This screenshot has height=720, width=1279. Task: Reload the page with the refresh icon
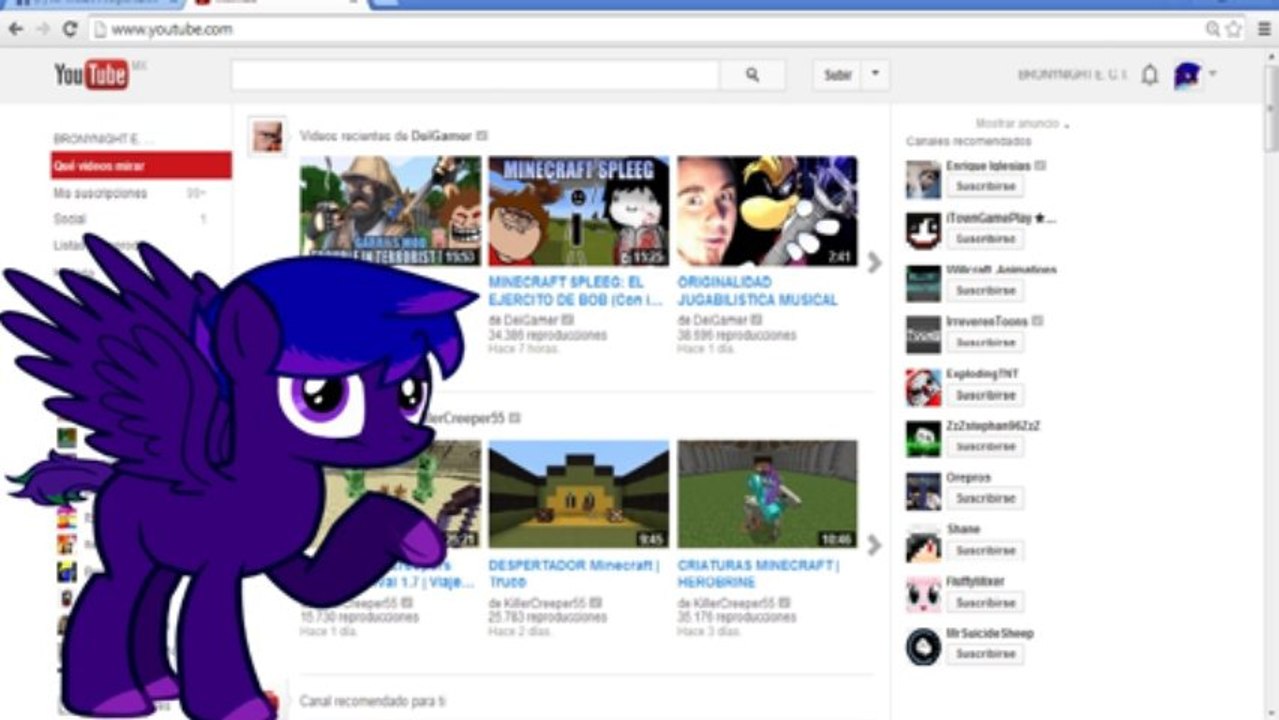pos(70,29)
